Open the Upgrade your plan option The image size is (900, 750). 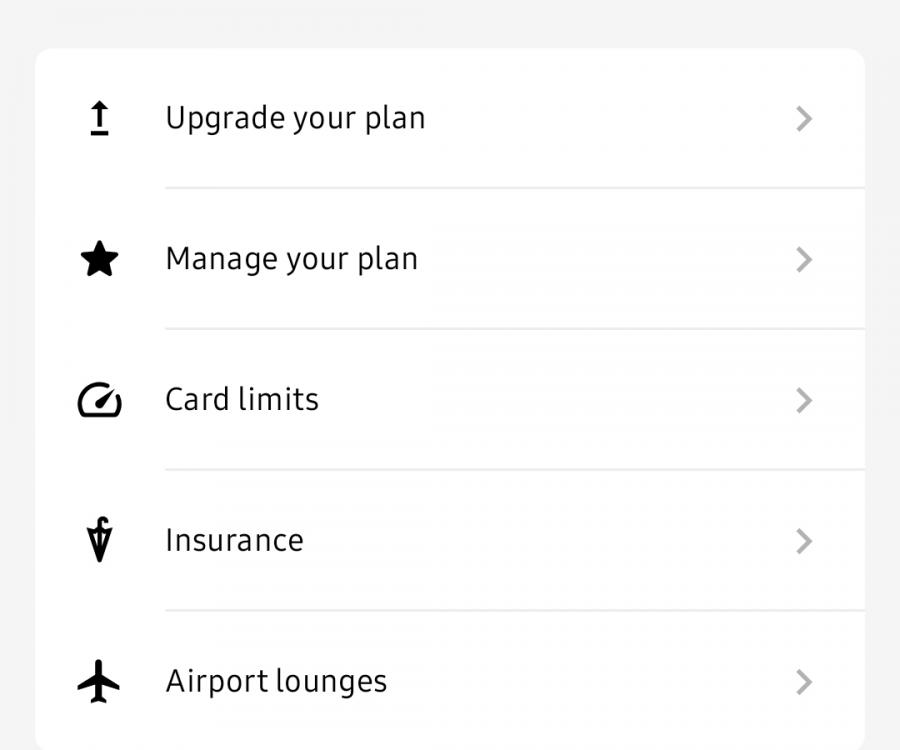pyautogui.click(x=296, y=117)
